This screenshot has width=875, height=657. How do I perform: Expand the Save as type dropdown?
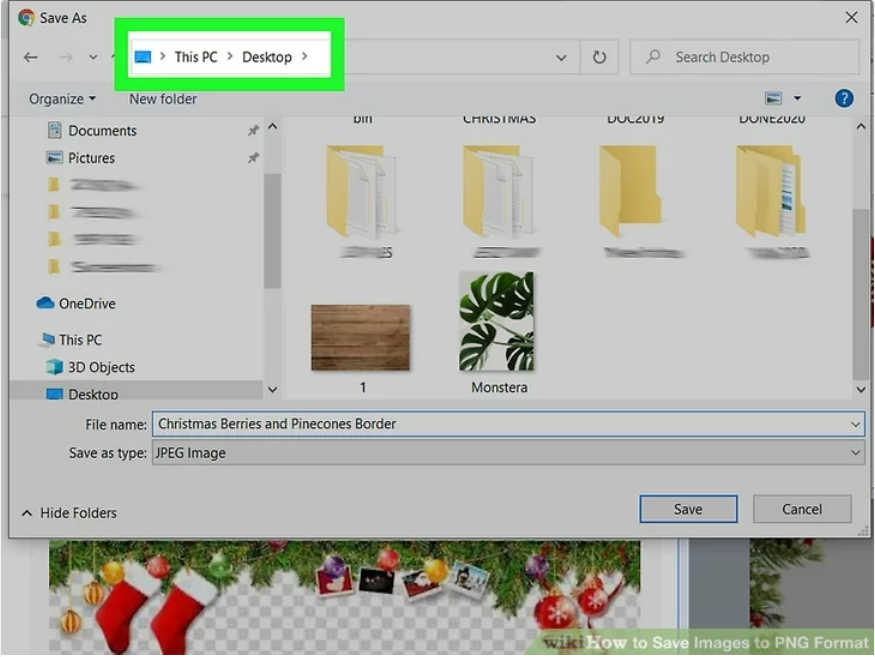tap(855, 453)
